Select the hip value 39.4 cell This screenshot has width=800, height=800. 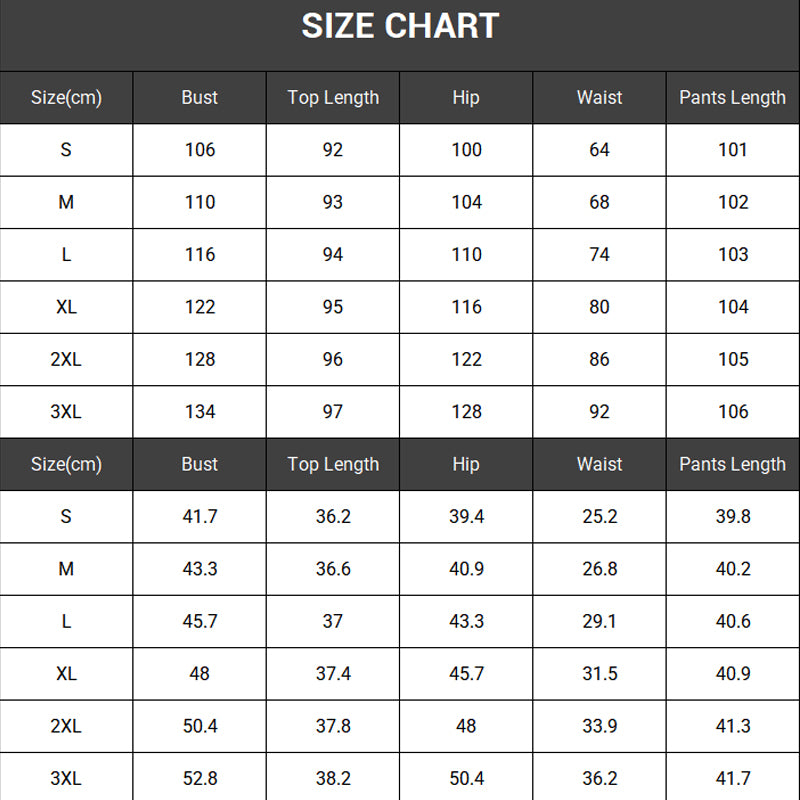tap(466, 517)
